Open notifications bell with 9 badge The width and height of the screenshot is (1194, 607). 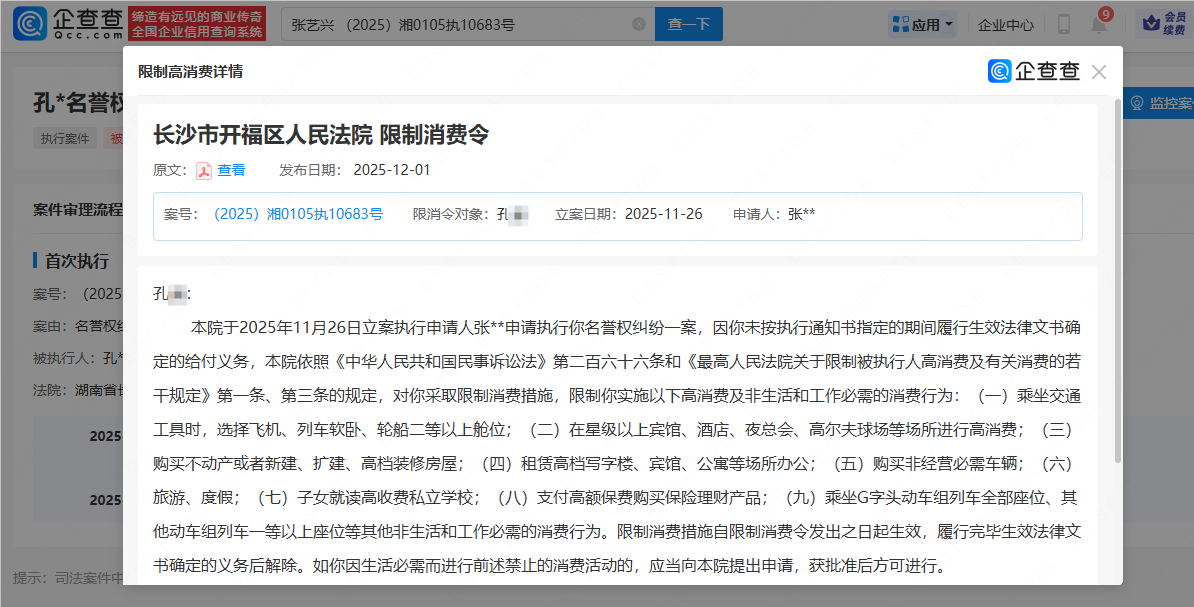(1099, 24)
